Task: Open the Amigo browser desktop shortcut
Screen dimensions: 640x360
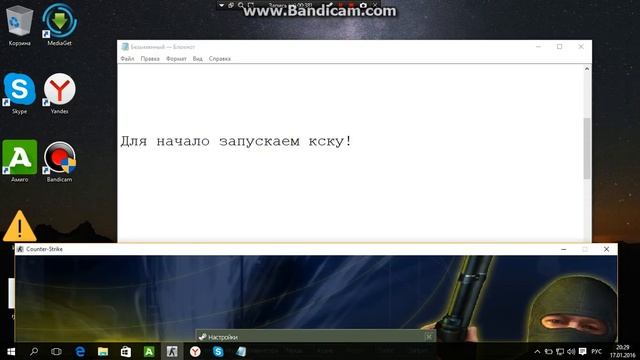Action: (x=19, y=162)
